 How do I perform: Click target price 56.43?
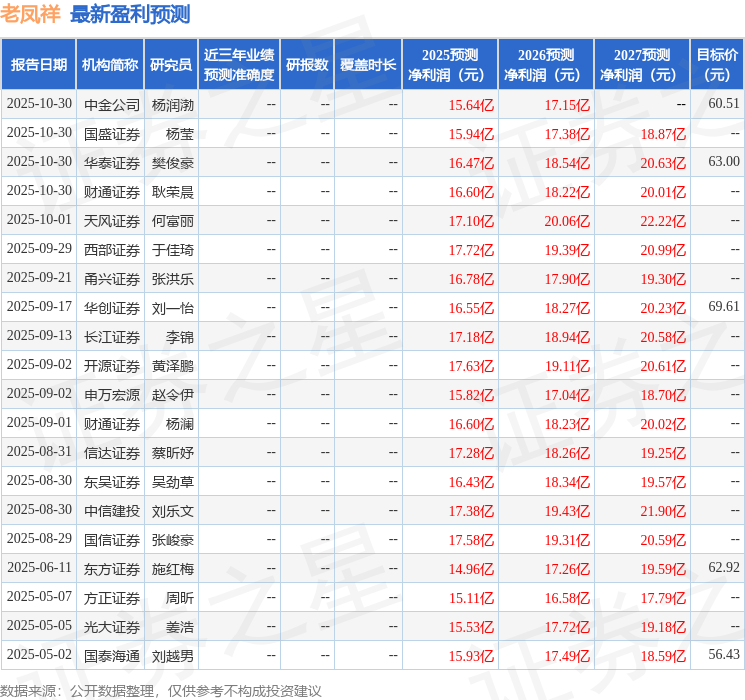point(724,654)
